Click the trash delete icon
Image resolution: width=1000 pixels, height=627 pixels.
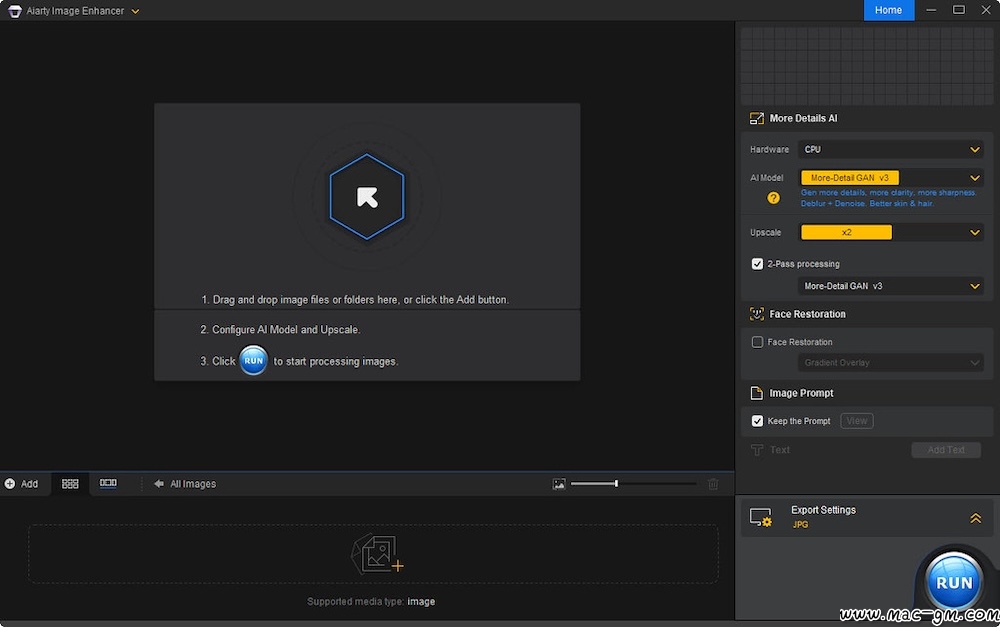[713, 484]
